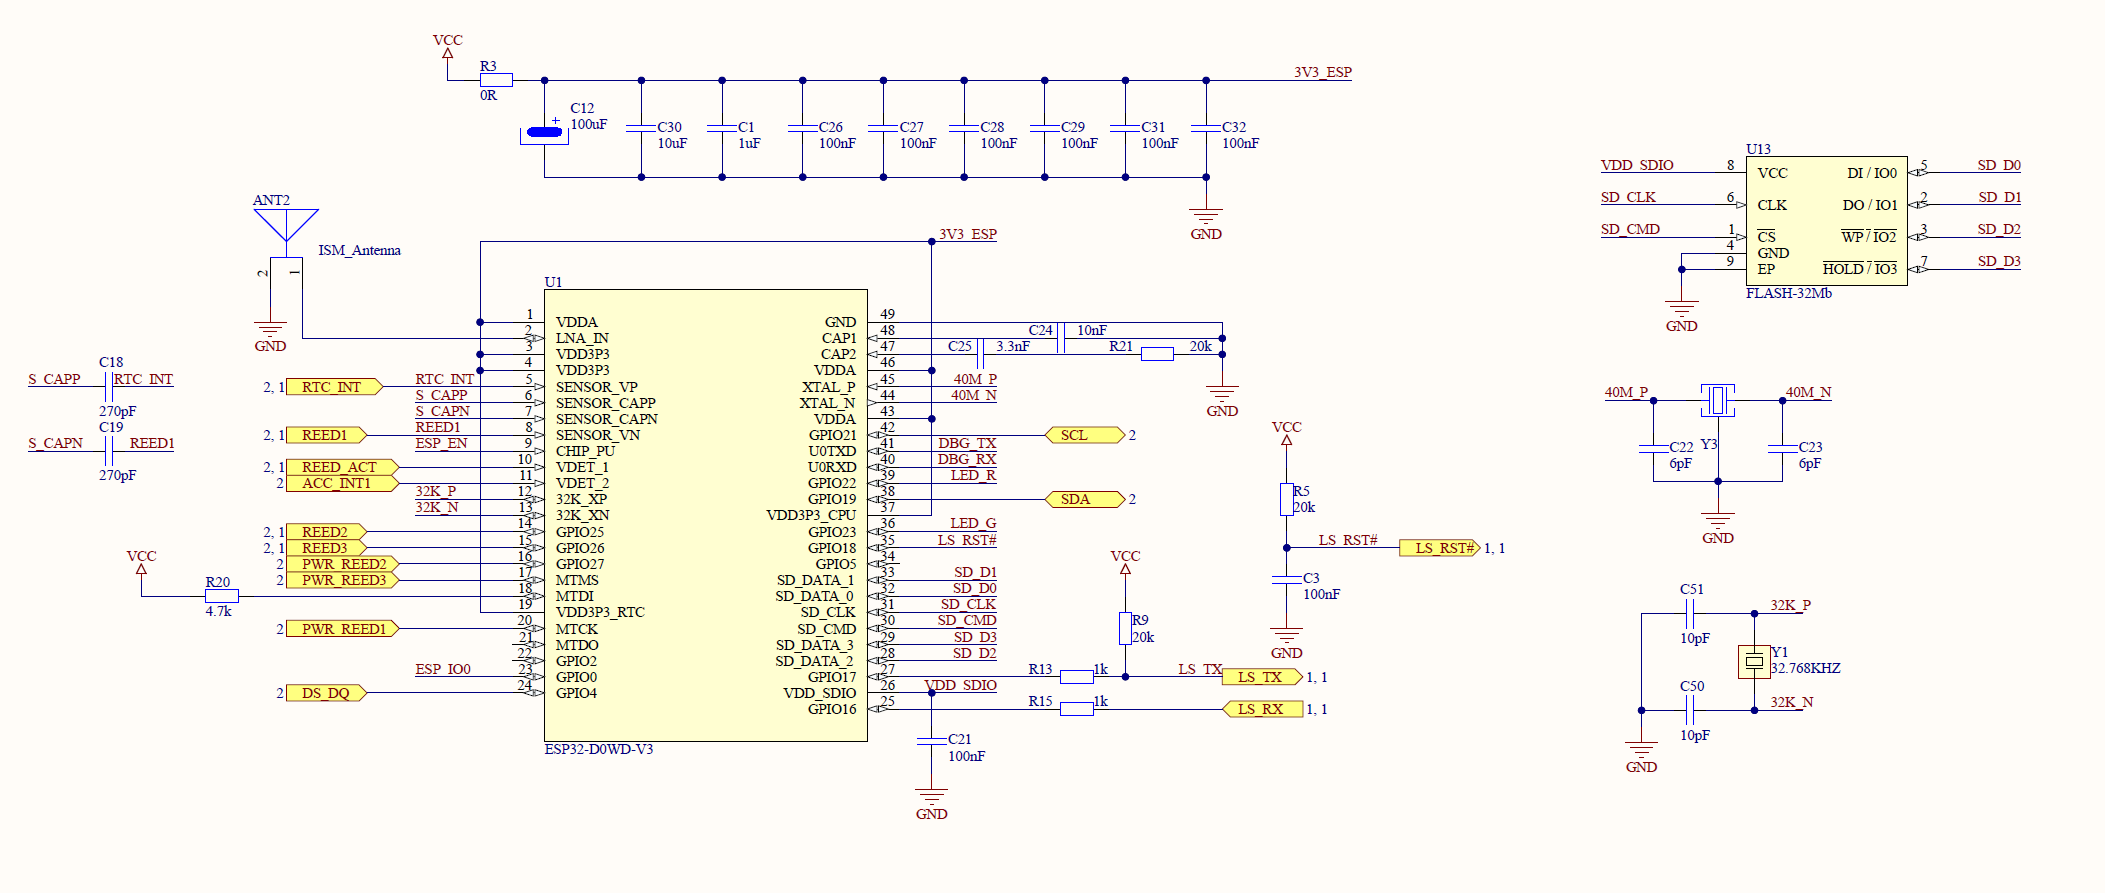Click the FLASH-32Mb part name
The height and width of the screenshot is (893, 2105).
point(1789,293)
